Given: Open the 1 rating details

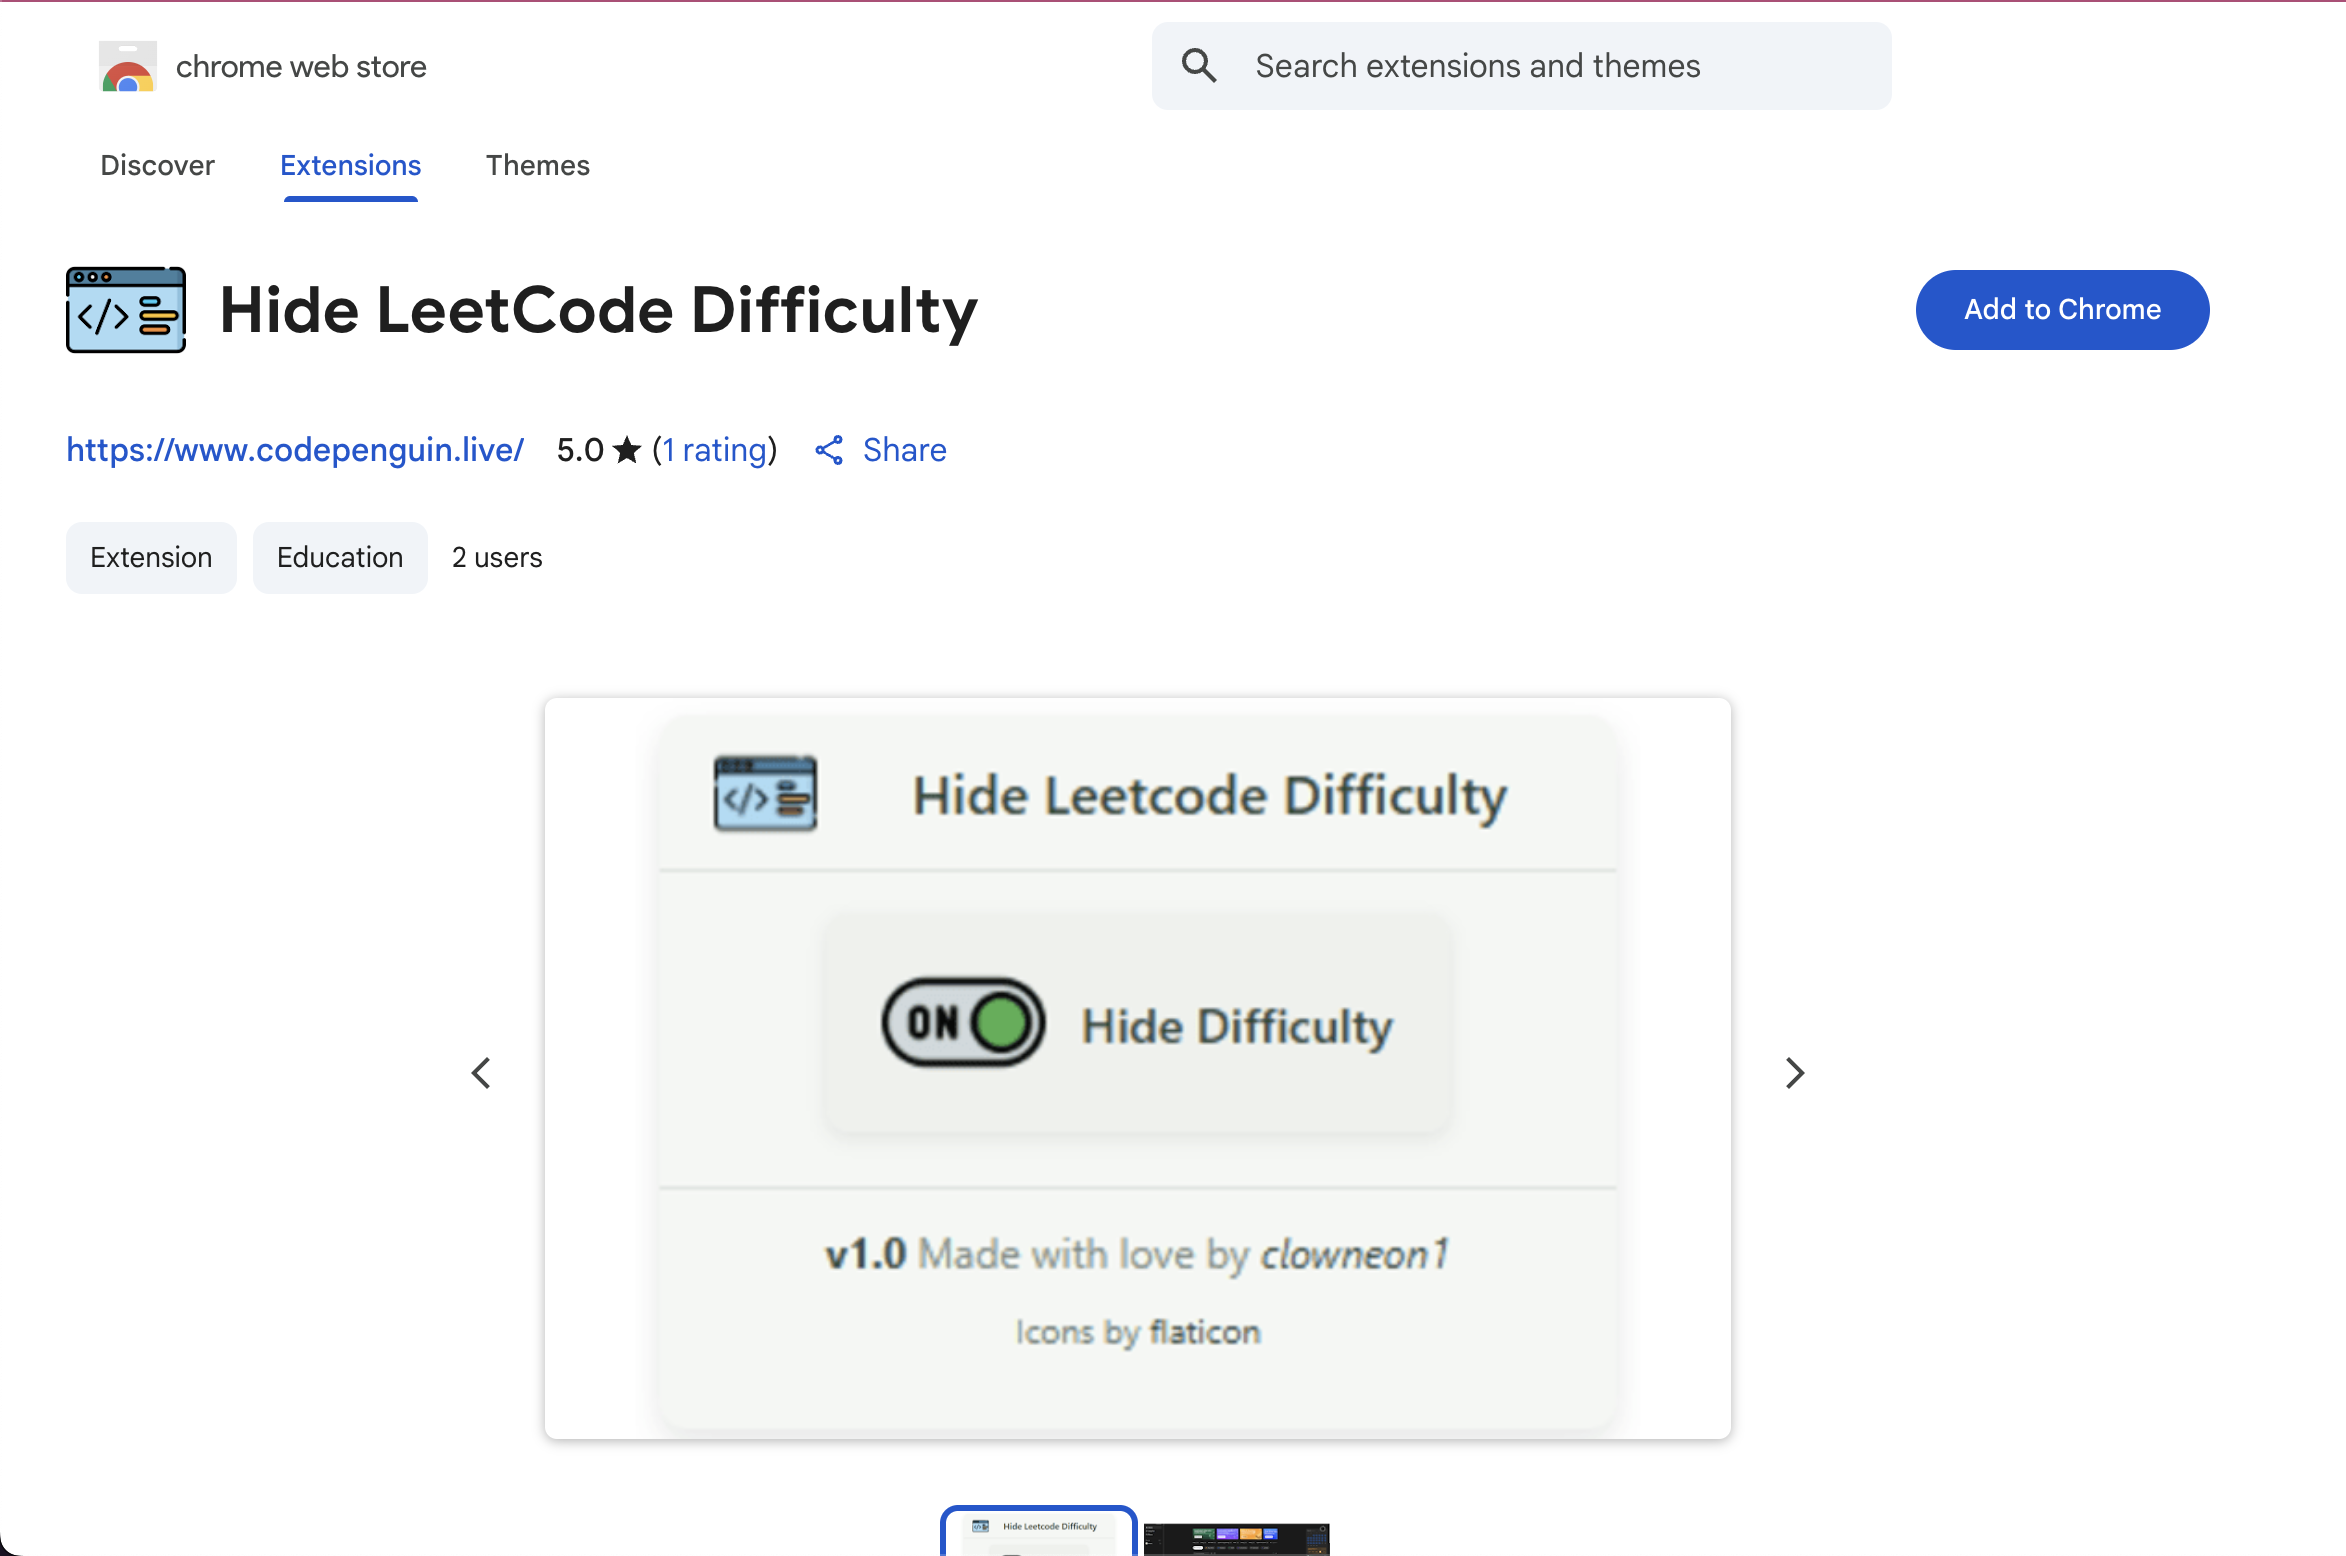Looking at the screenshot, I should coord(715,450).
